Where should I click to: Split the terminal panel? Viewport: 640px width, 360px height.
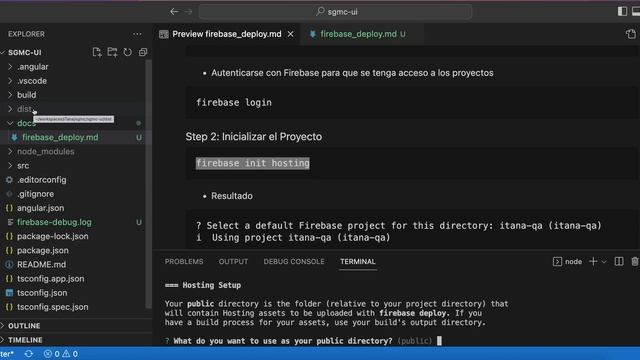(619, 262)
